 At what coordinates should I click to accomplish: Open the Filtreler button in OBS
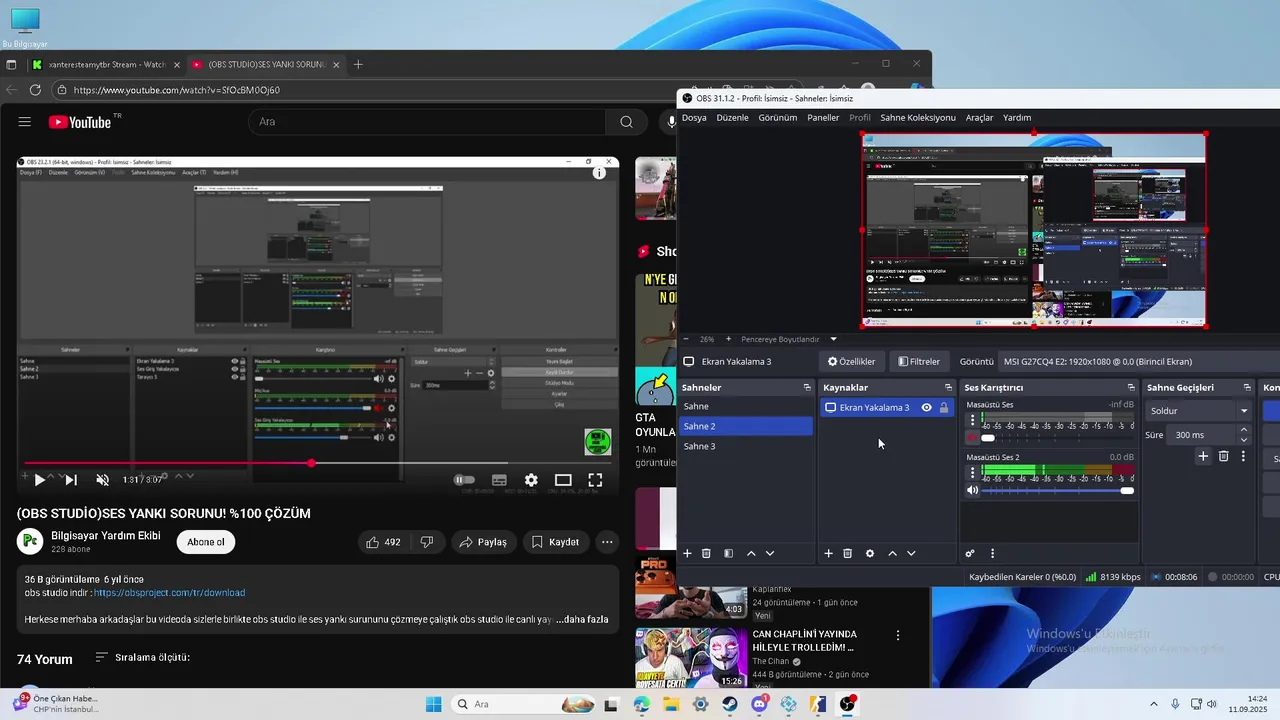tap(919, 362)
